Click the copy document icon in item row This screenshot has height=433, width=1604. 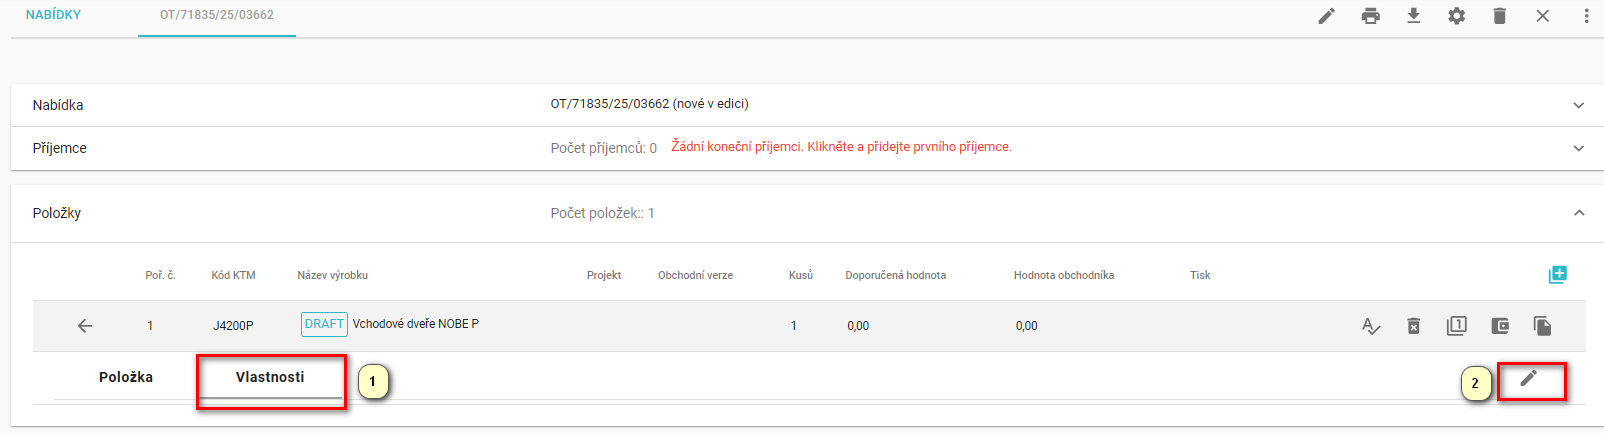[x=1542, y=326]
